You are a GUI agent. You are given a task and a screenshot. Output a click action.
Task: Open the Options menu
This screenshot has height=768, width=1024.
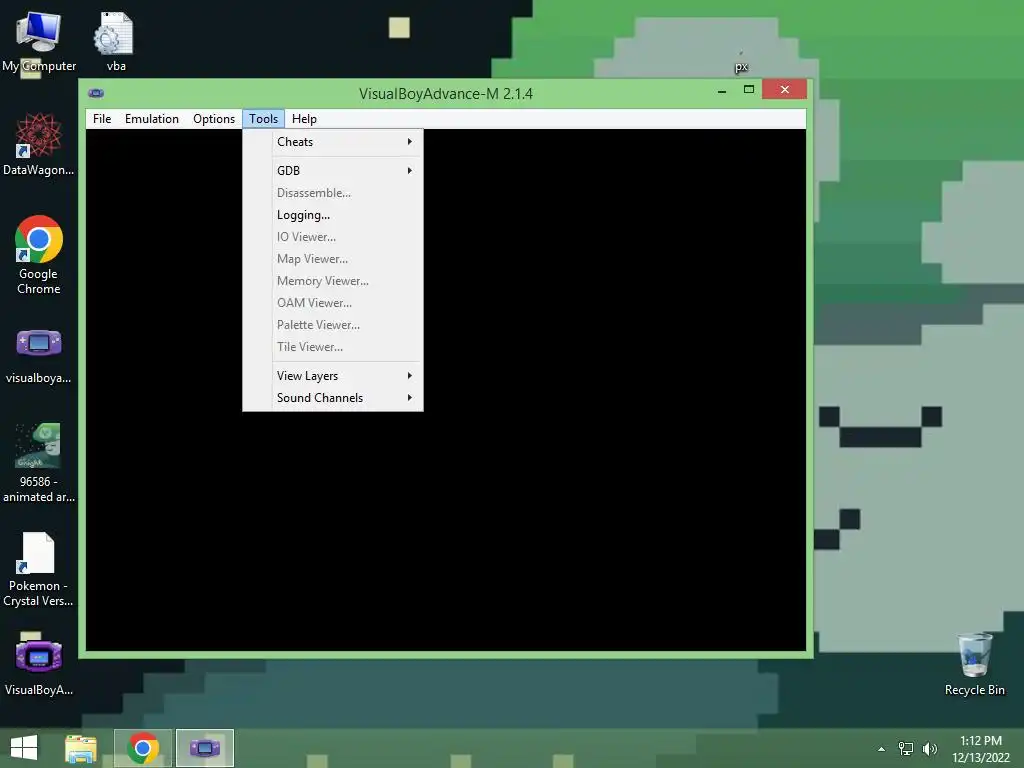pyautogui.click(x=214, y=119)
